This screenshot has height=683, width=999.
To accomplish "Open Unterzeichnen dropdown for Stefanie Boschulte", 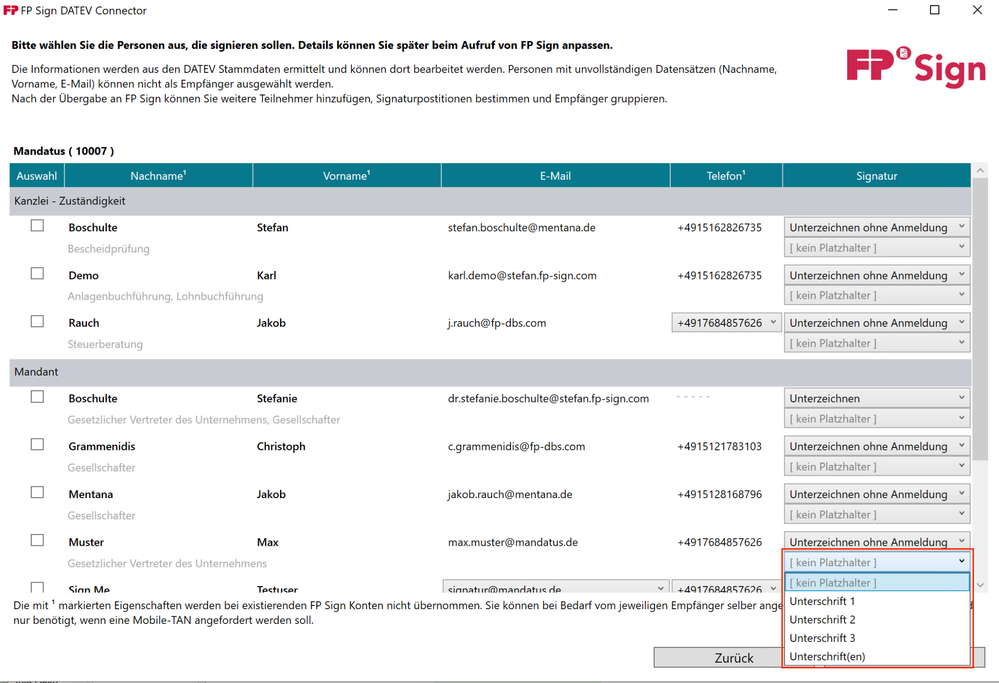I will (877, 398).
